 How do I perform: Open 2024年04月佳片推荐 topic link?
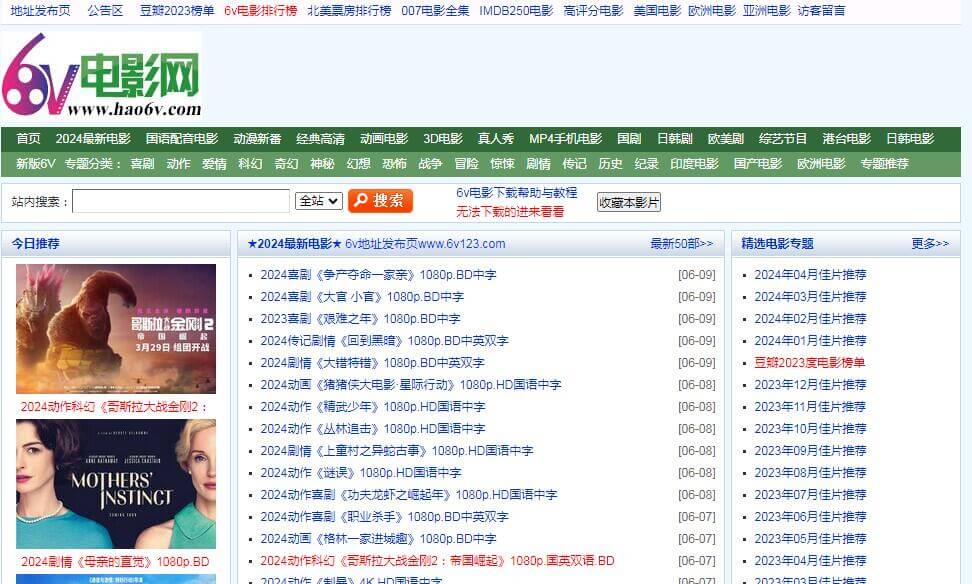coord(810,275)
